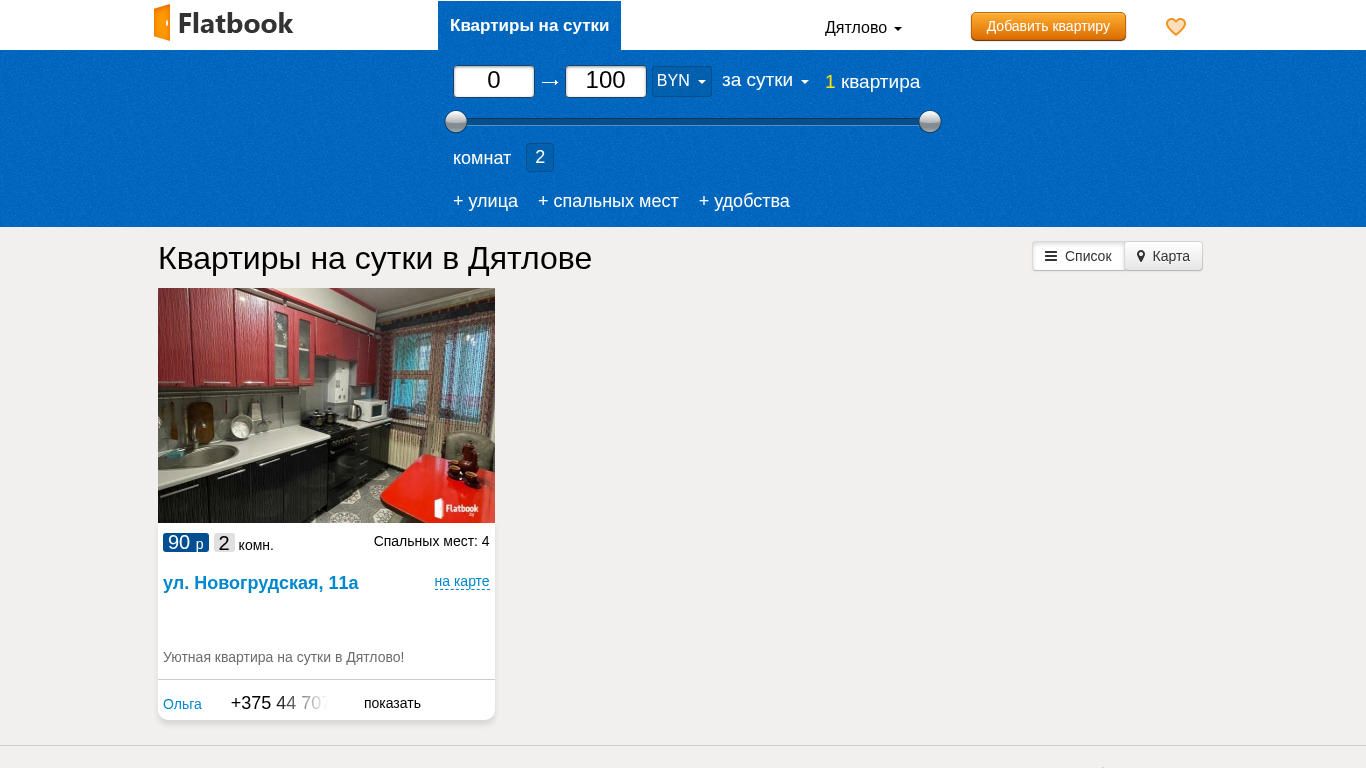Expand the + улица filter
Image resolution: width=1366 pixels, height=768 pixels.
(x=485, y=201)
